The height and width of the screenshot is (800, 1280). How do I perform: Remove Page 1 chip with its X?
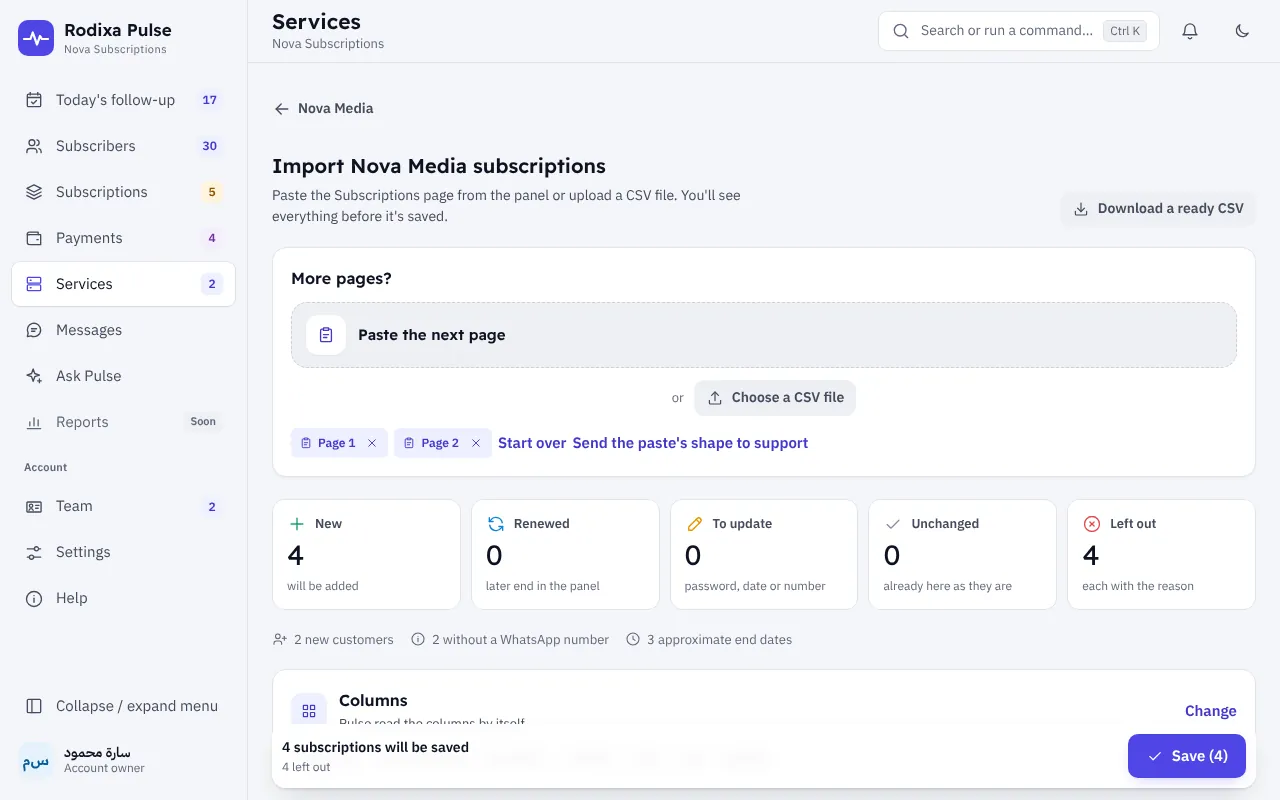(372, 443)
